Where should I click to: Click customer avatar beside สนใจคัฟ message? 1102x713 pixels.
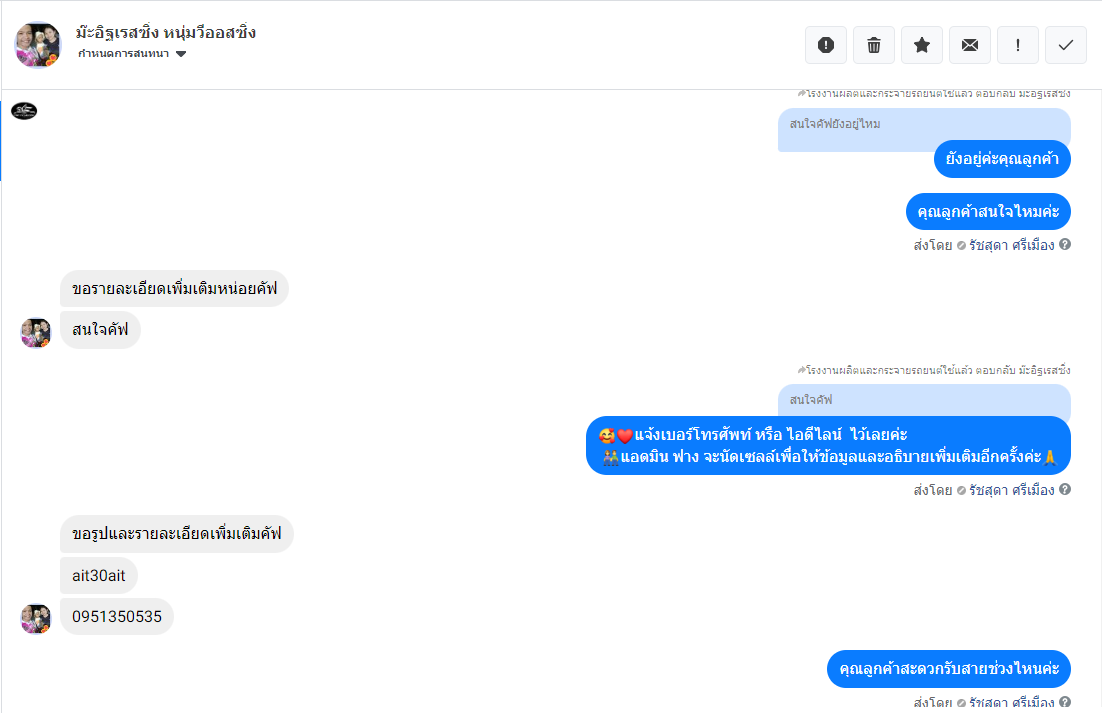click(x=35, y=333)
